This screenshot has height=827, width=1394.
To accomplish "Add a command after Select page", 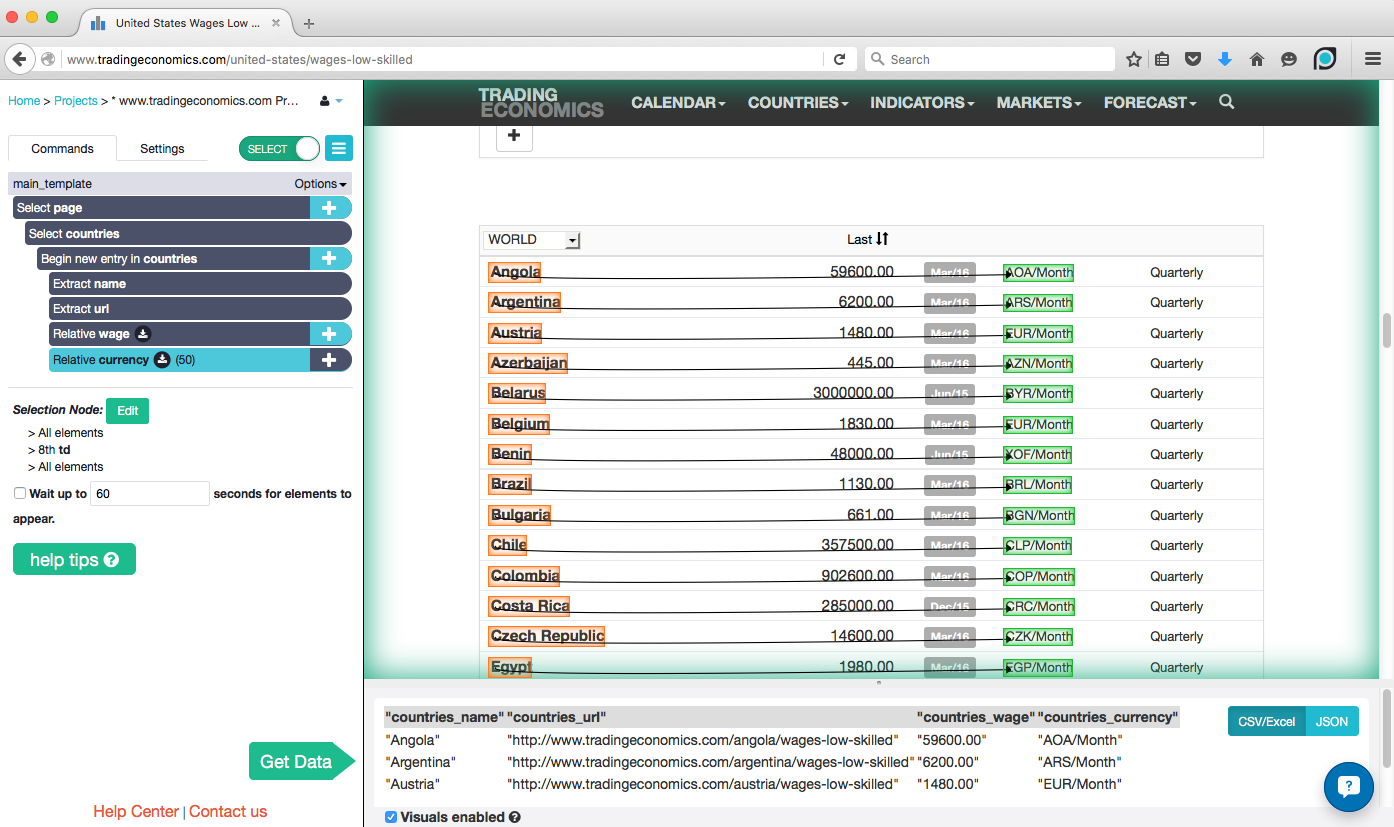I will point(329,208).
